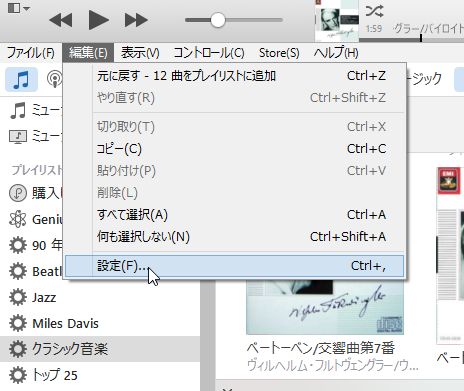The width and height of the screenshot is (464, 391).
Task: Toggle the shuffle icon
Action: 374,11
